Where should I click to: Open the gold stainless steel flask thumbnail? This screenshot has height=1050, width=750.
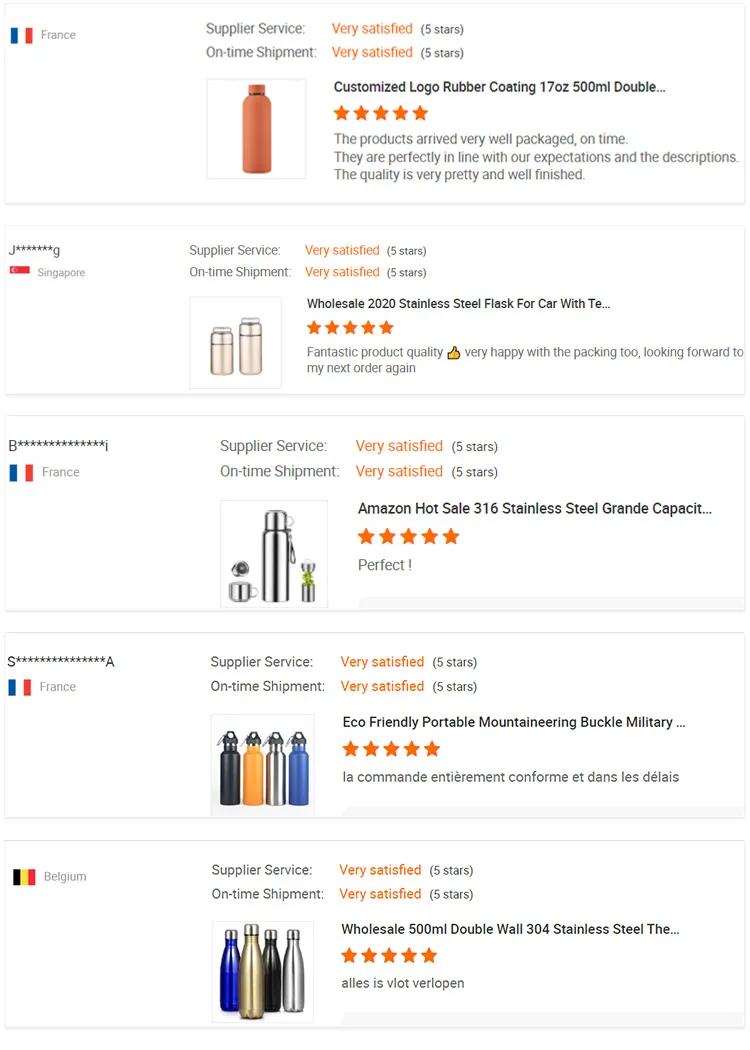click(x=236, y=342)
